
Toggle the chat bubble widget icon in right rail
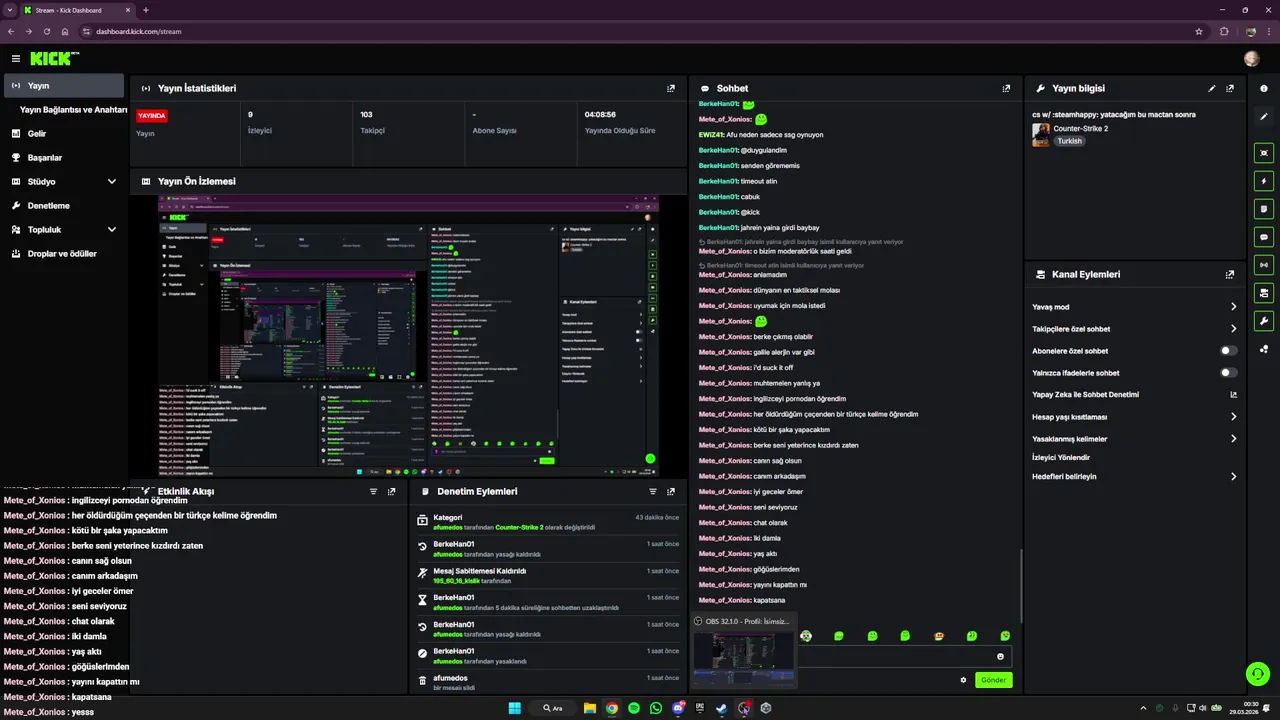tap(1264, 237)
